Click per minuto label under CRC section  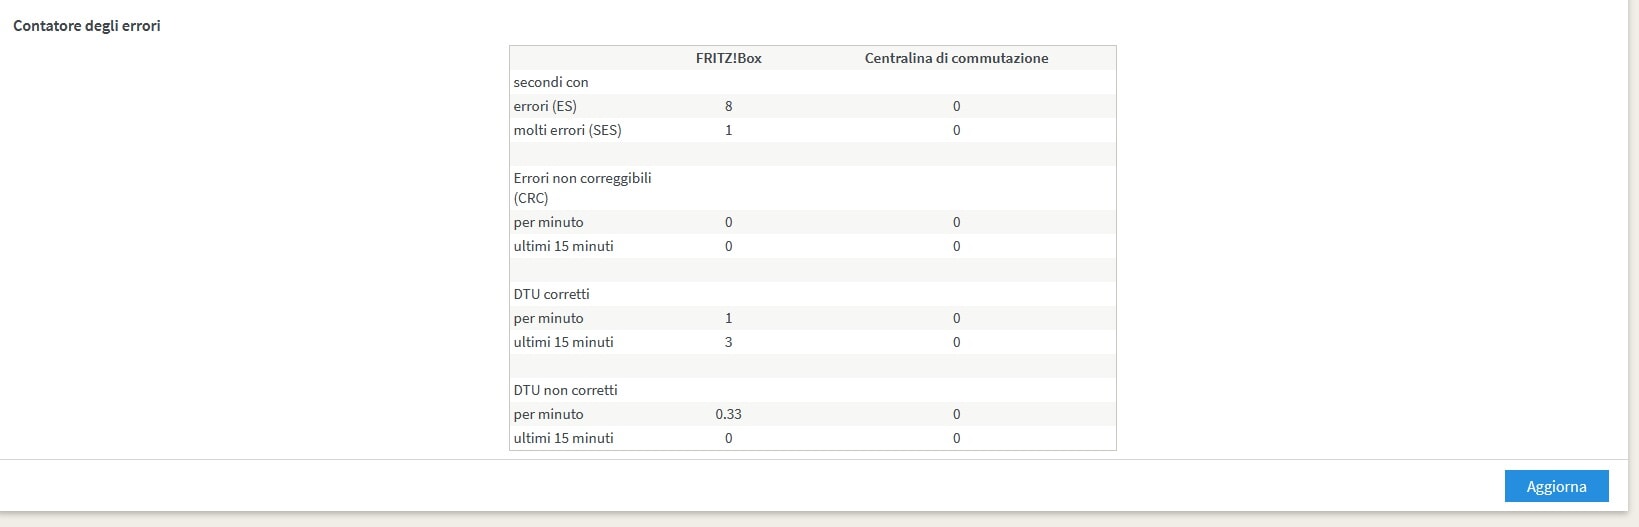point(548,222)
